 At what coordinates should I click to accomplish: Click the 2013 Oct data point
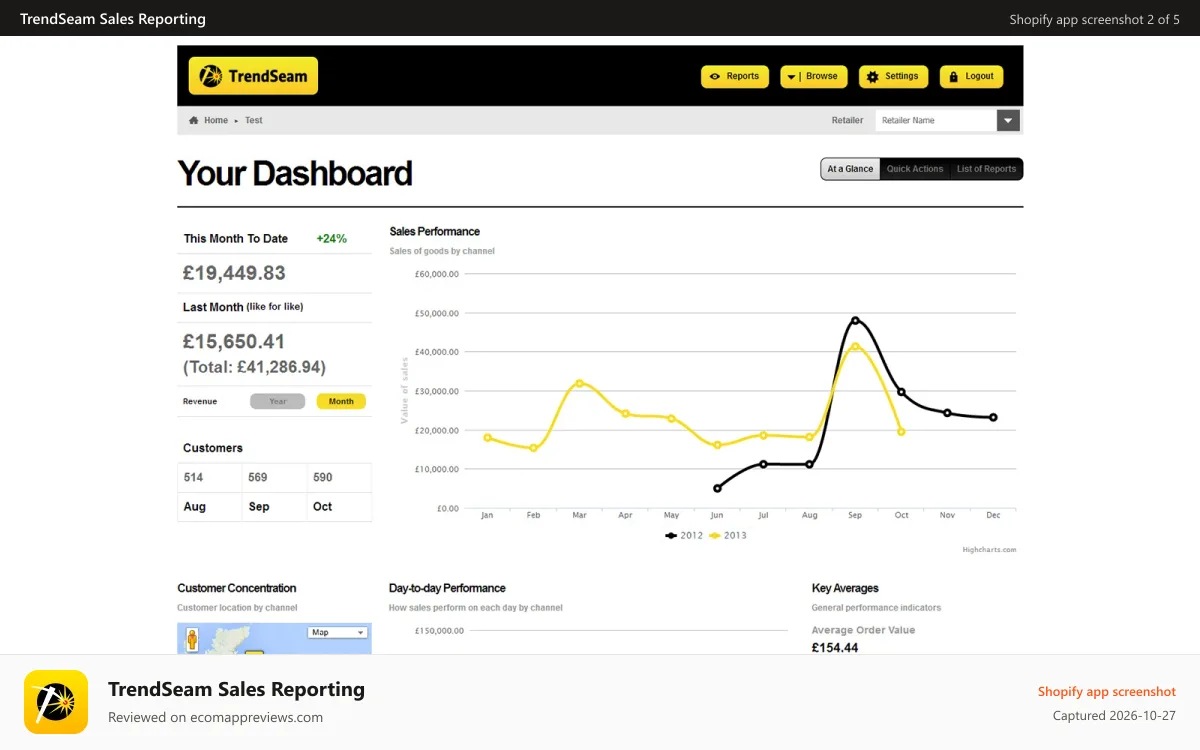click(x=901, y=432)
